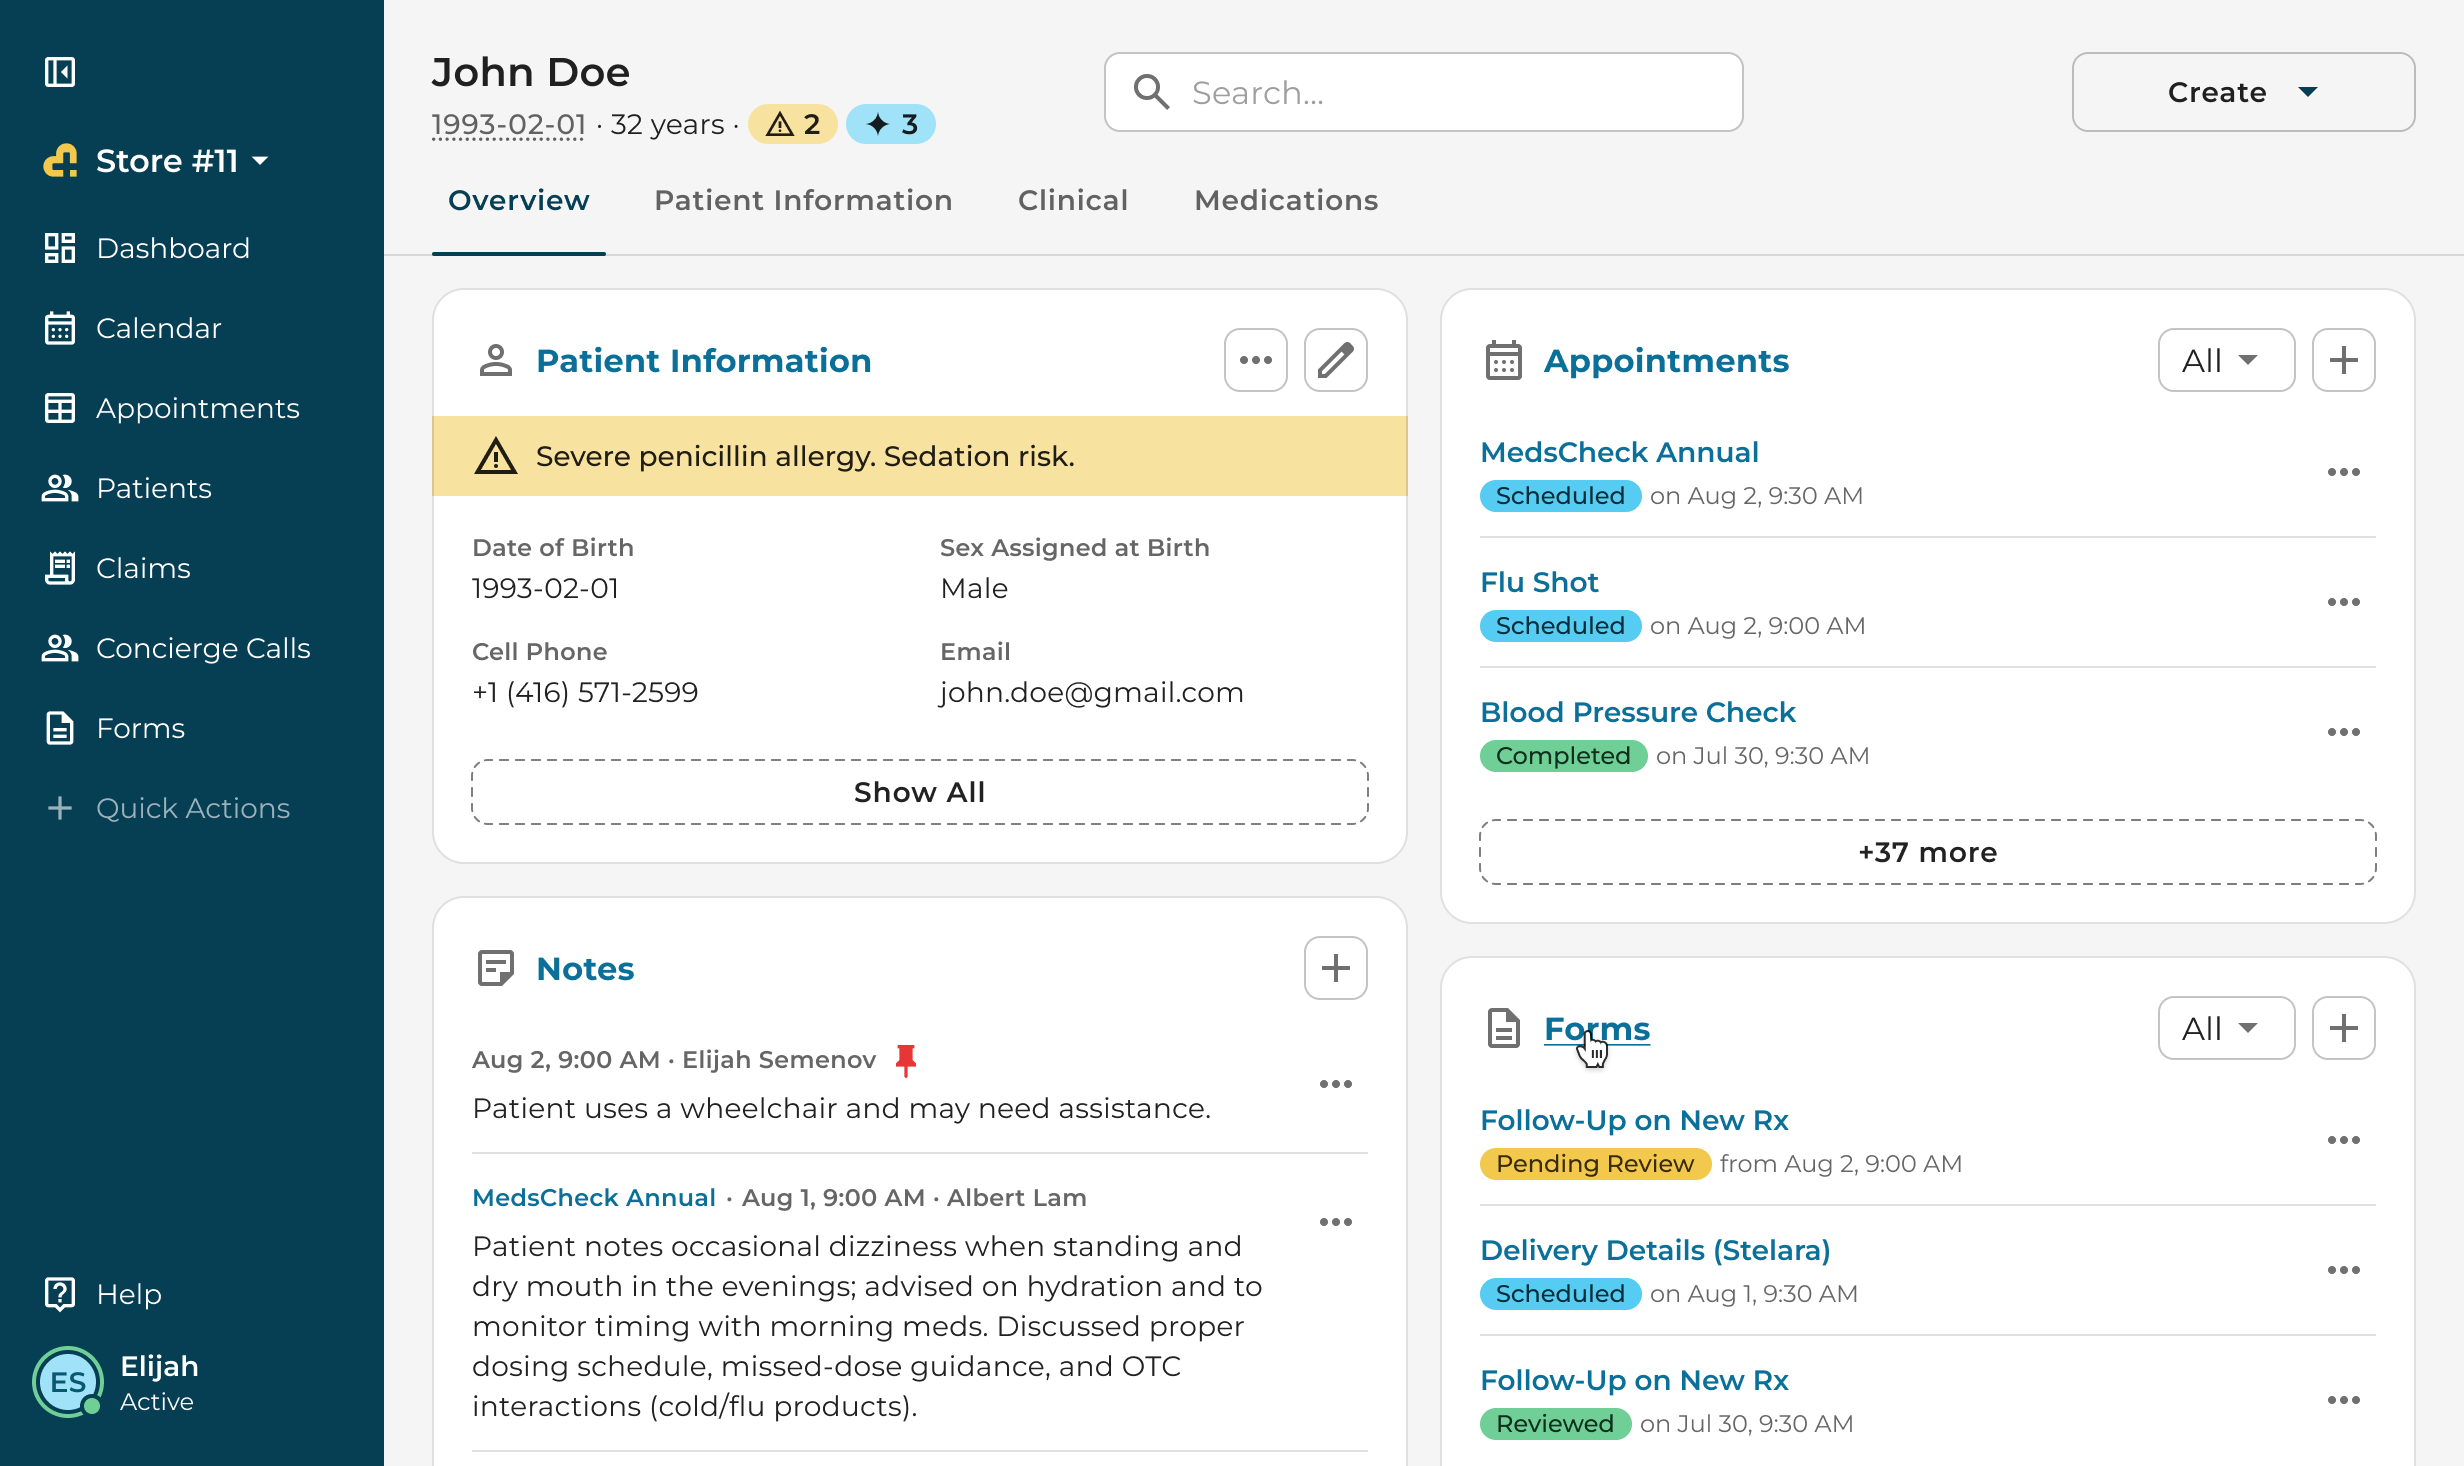
Task: Switch to the Medications tab
Action: (1286, 200)
